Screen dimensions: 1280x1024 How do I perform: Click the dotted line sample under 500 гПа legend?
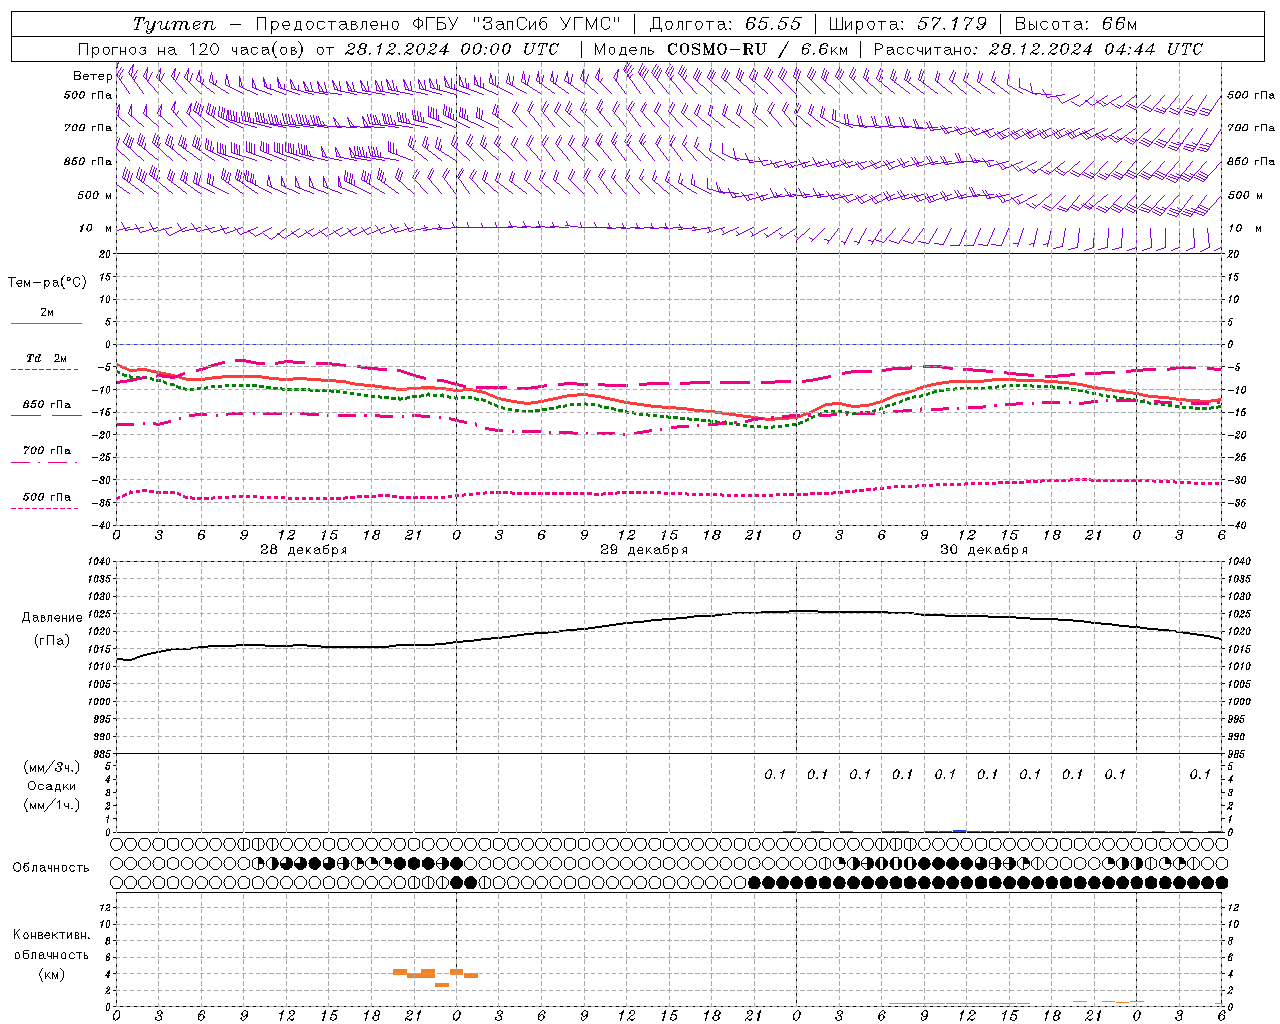click(44, 508)
